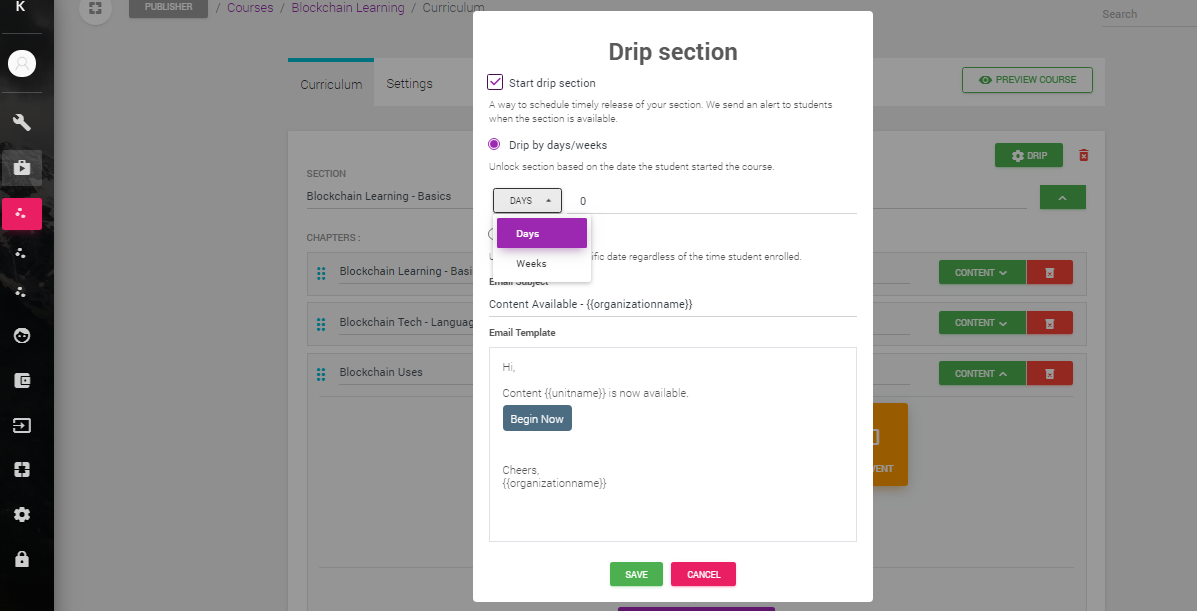
Task: Click the CHAPTERS : label
Action: tap(334, 238)
